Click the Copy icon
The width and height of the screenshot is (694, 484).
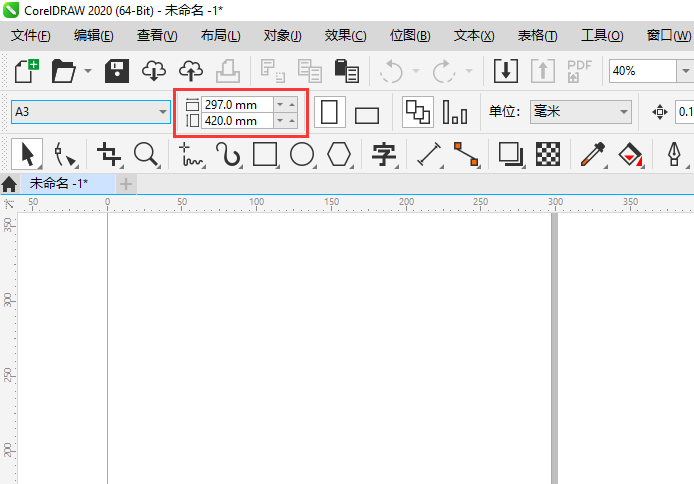309,71
